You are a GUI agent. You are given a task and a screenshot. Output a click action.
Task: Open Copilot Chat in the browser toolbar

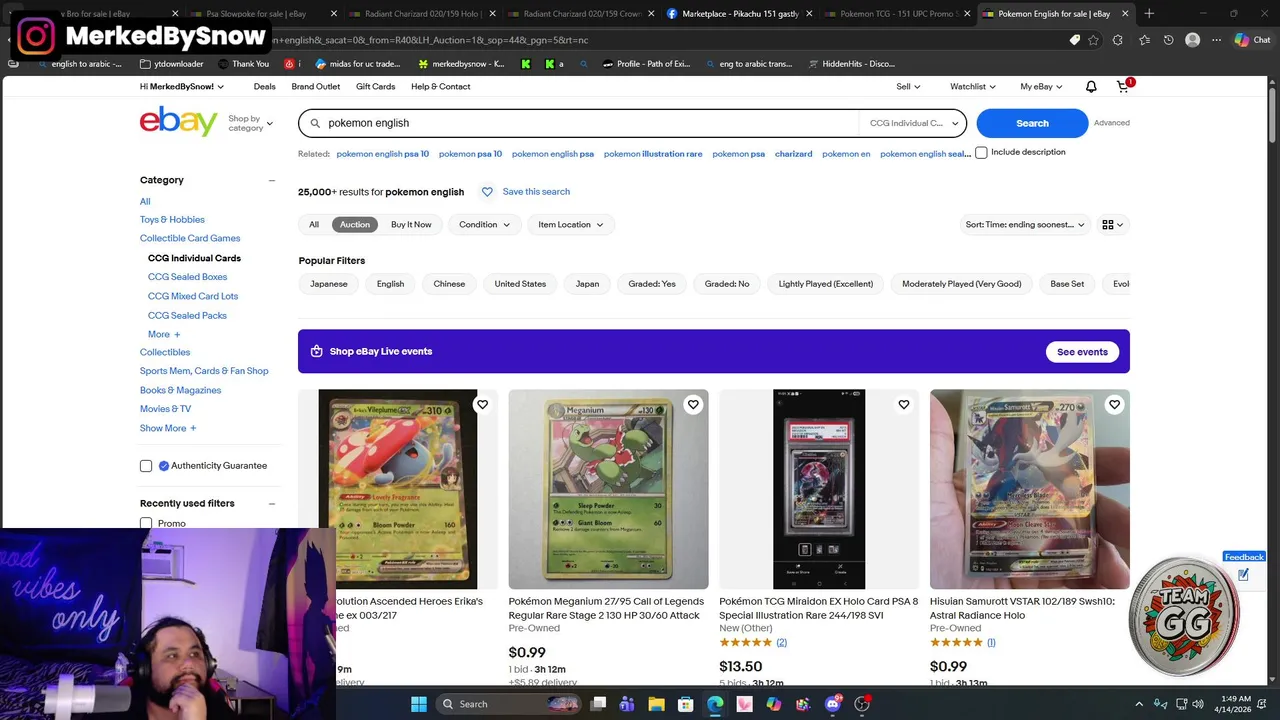tap(1251, 40)
